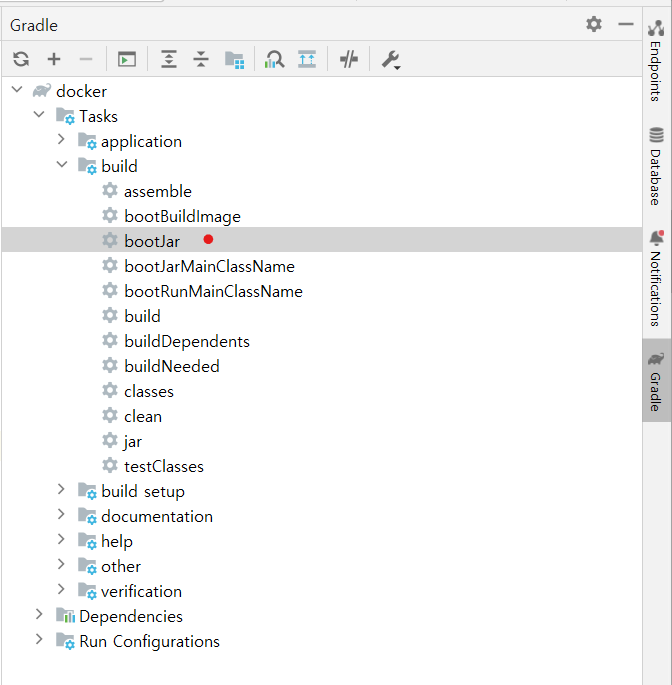Viewport: 672px width, 685px height.
Task: Expand other task group
Action: (x=61, y=564)
